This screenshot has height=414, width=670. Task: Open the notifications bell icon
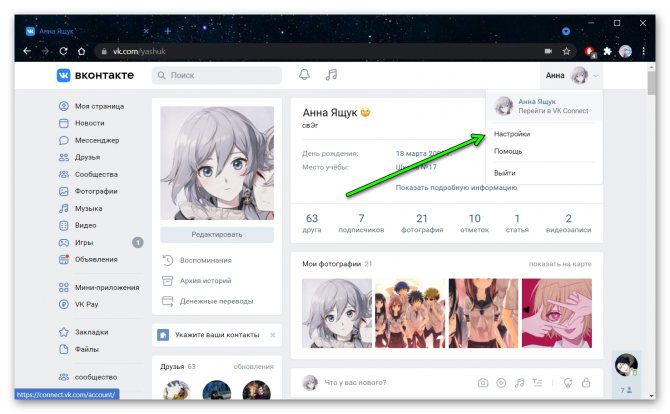click(x=304, y=75)
